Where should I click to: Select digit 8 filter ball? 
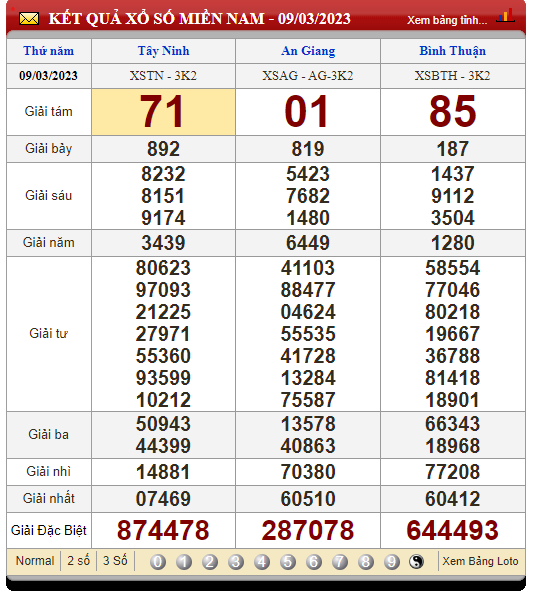366,562
